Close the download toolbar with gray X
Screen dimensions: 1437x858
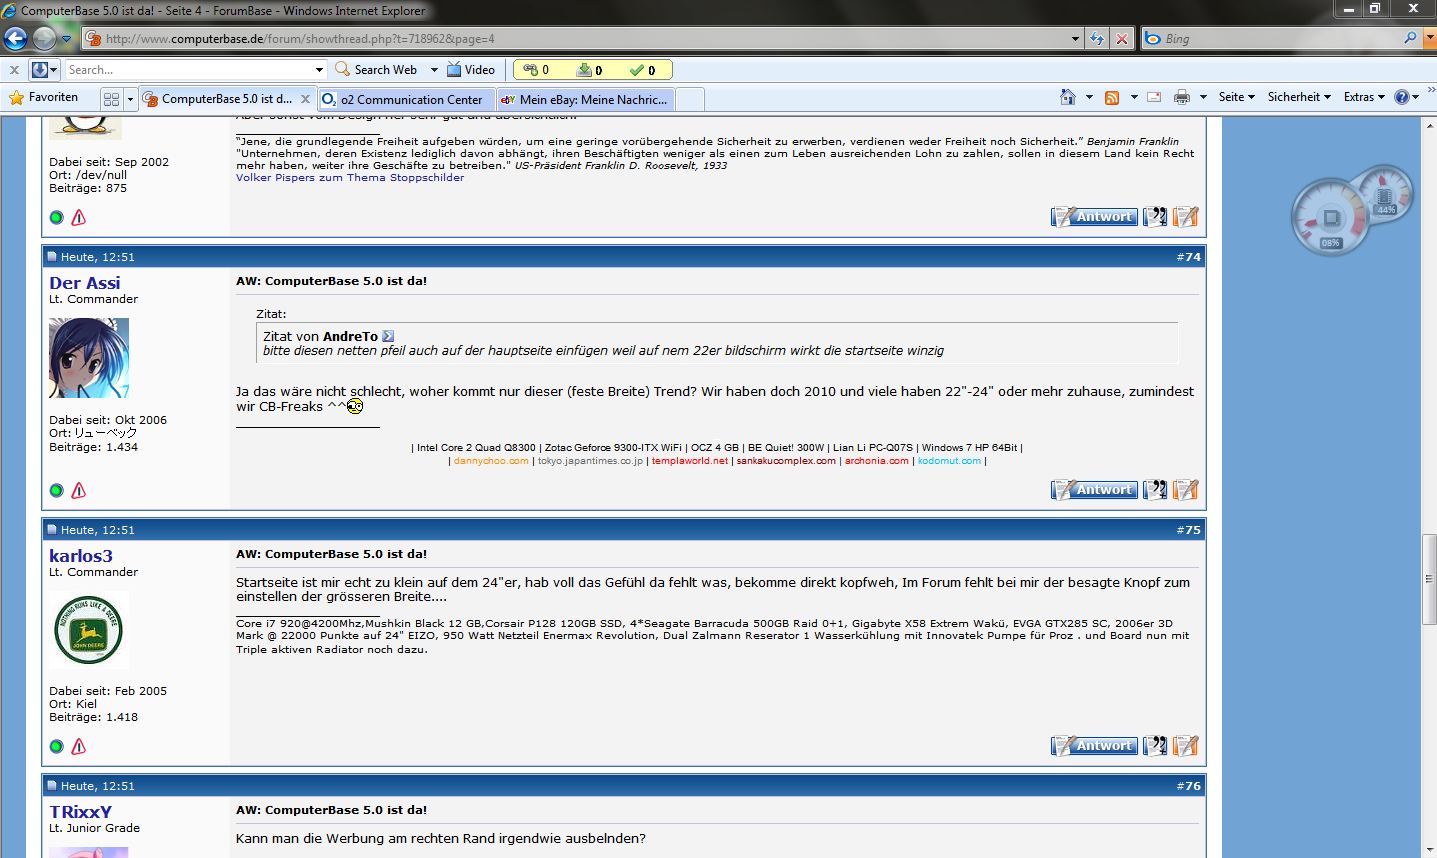click(x=14, y=70)
